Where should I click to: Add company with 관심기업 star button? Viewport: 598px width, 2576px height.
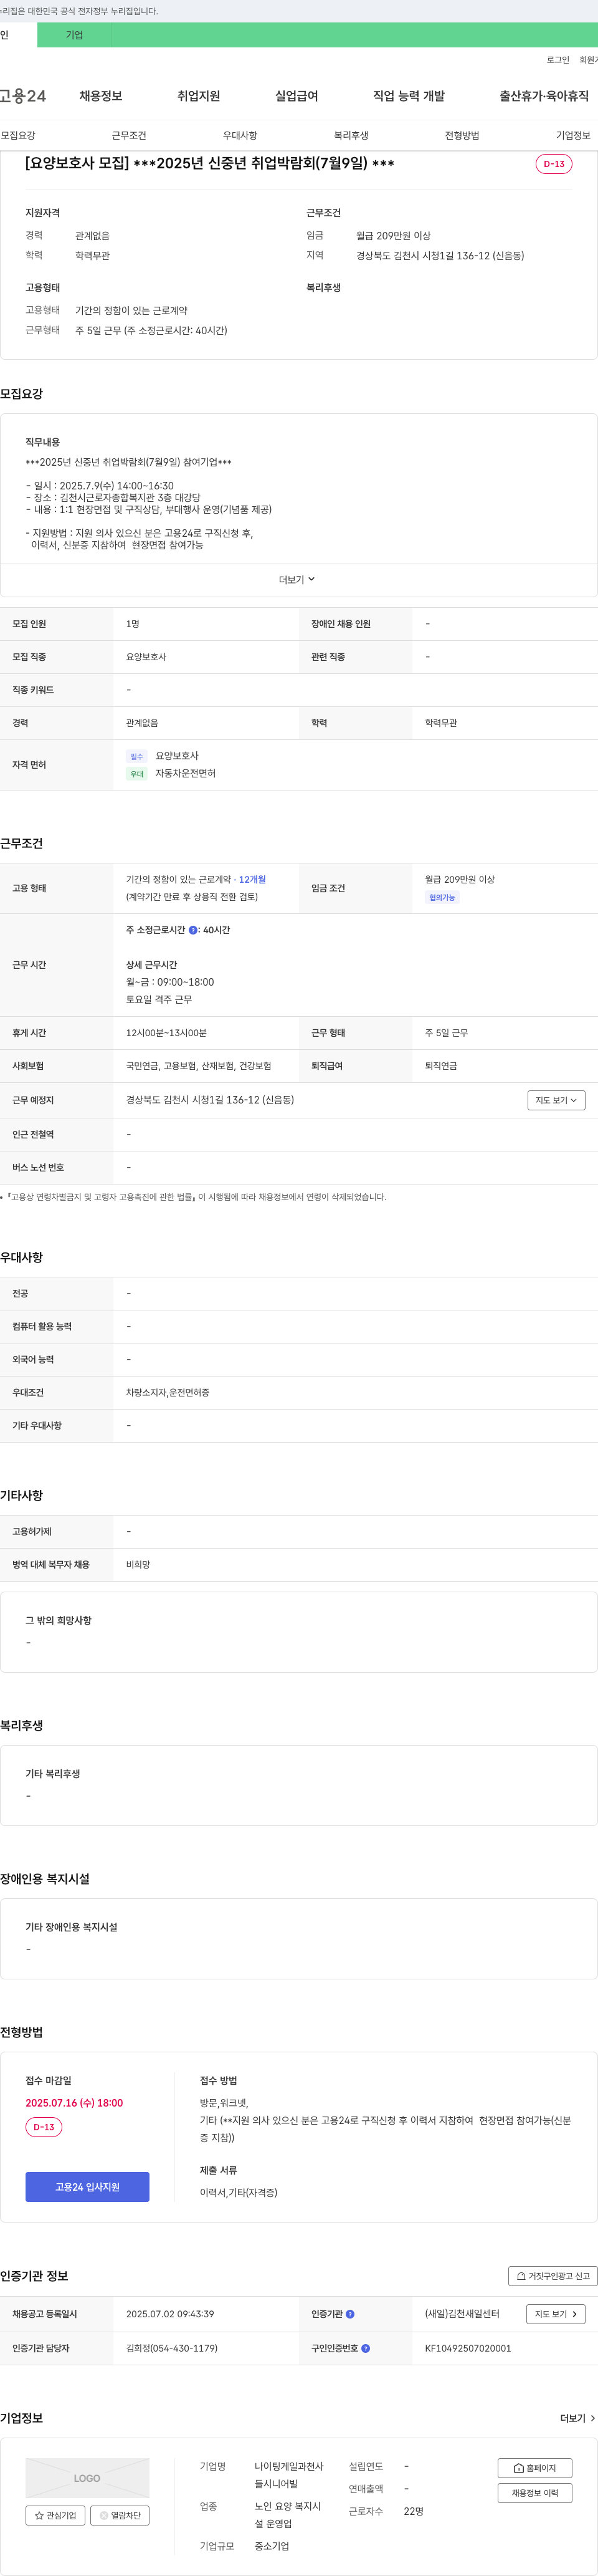tap(55, 2515)
